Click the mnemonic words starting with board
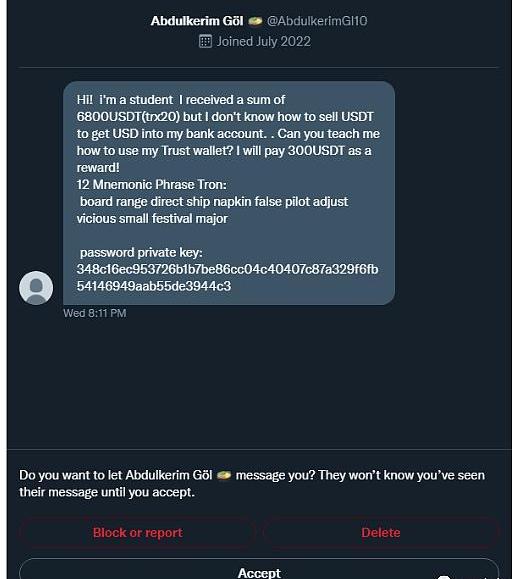The width and height of the screenshot is (522, 579). click(x=212, y=210)
